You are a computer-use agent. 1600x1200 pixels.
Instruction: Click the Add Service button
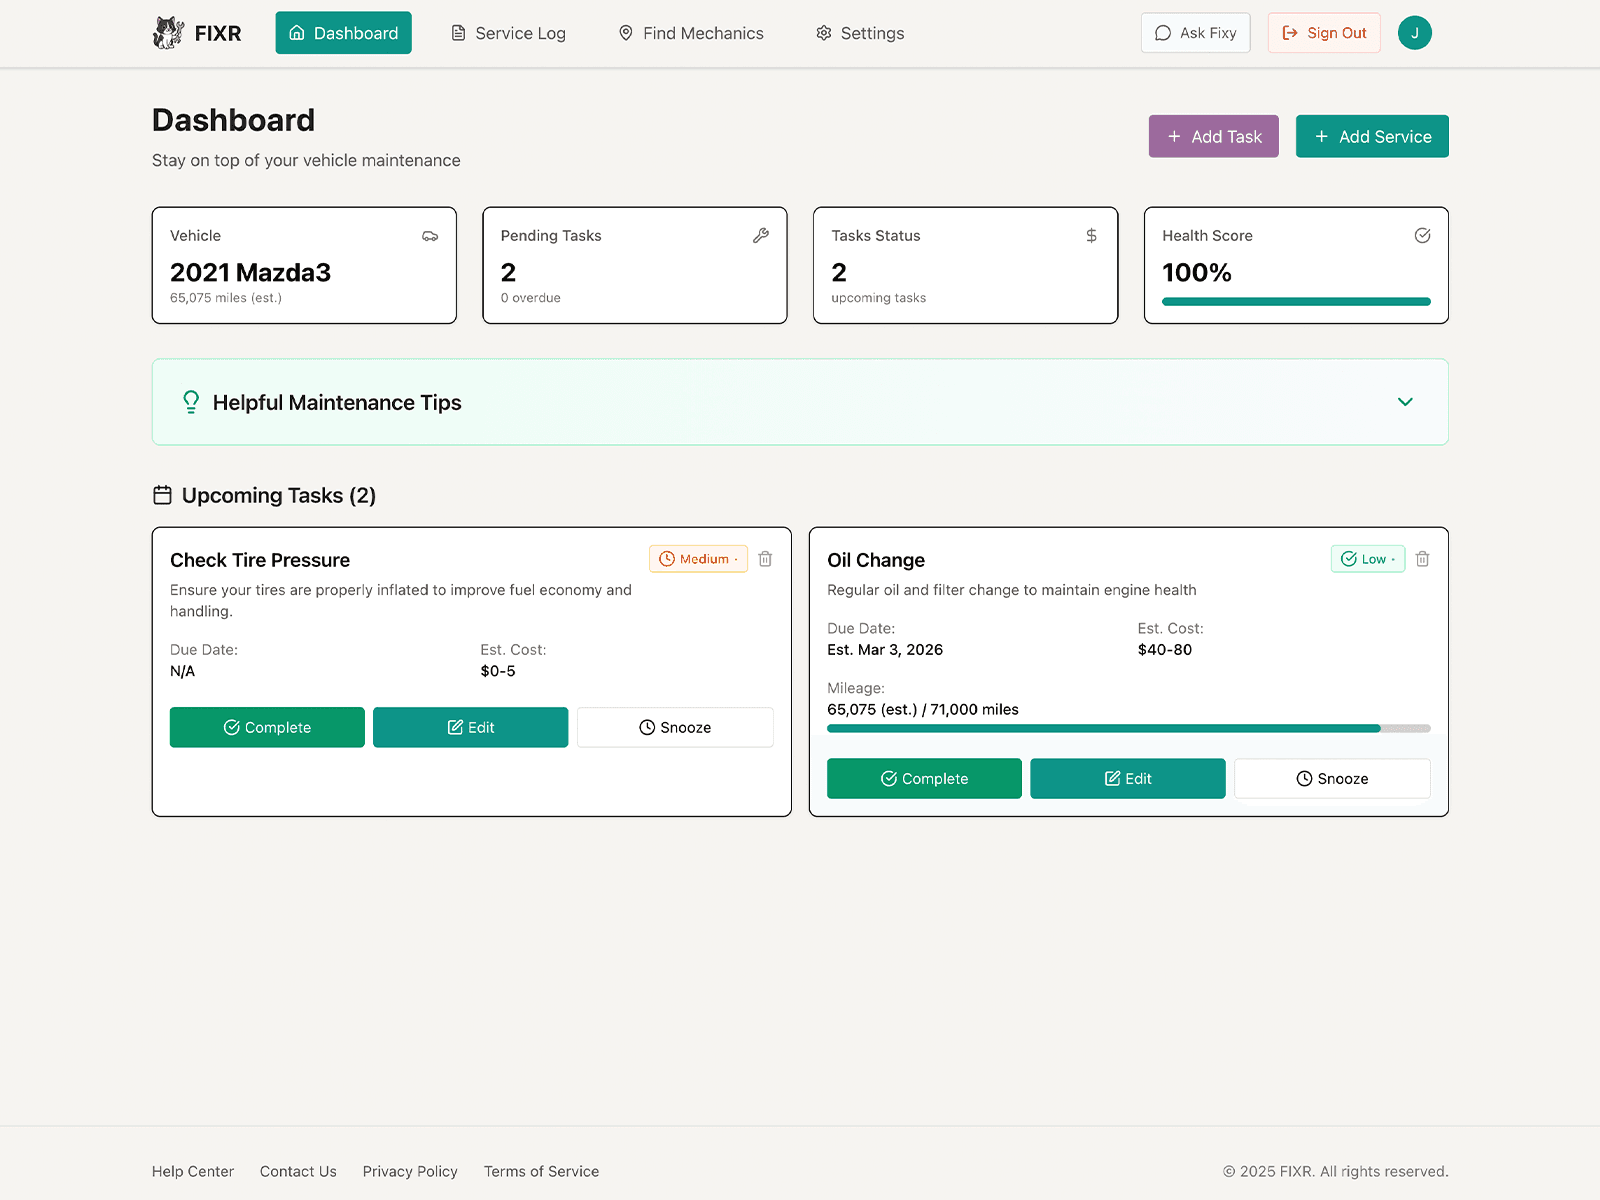point(1371,136)
